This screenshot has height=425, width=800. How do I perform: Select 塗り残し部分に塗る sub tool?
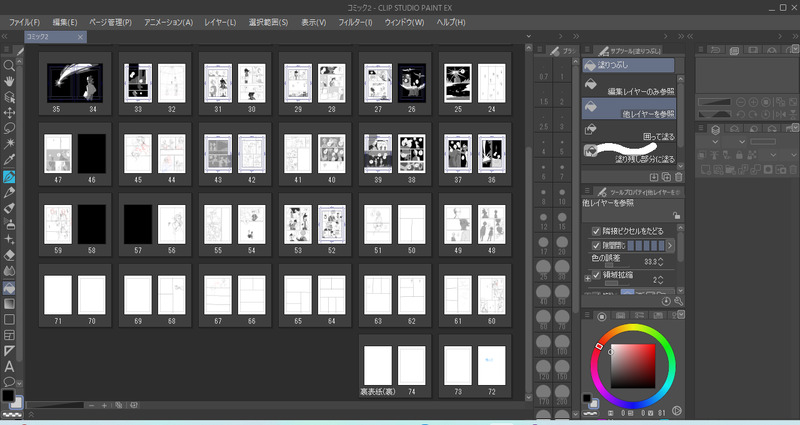629,153
